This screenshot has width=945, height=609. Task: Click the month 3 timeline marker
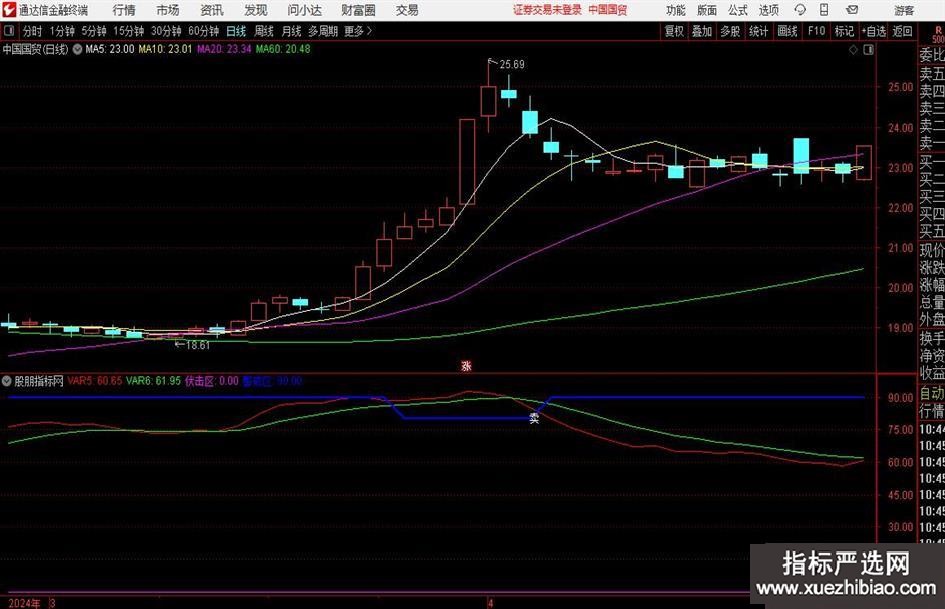pyautogui.click(x=53, y=603)
